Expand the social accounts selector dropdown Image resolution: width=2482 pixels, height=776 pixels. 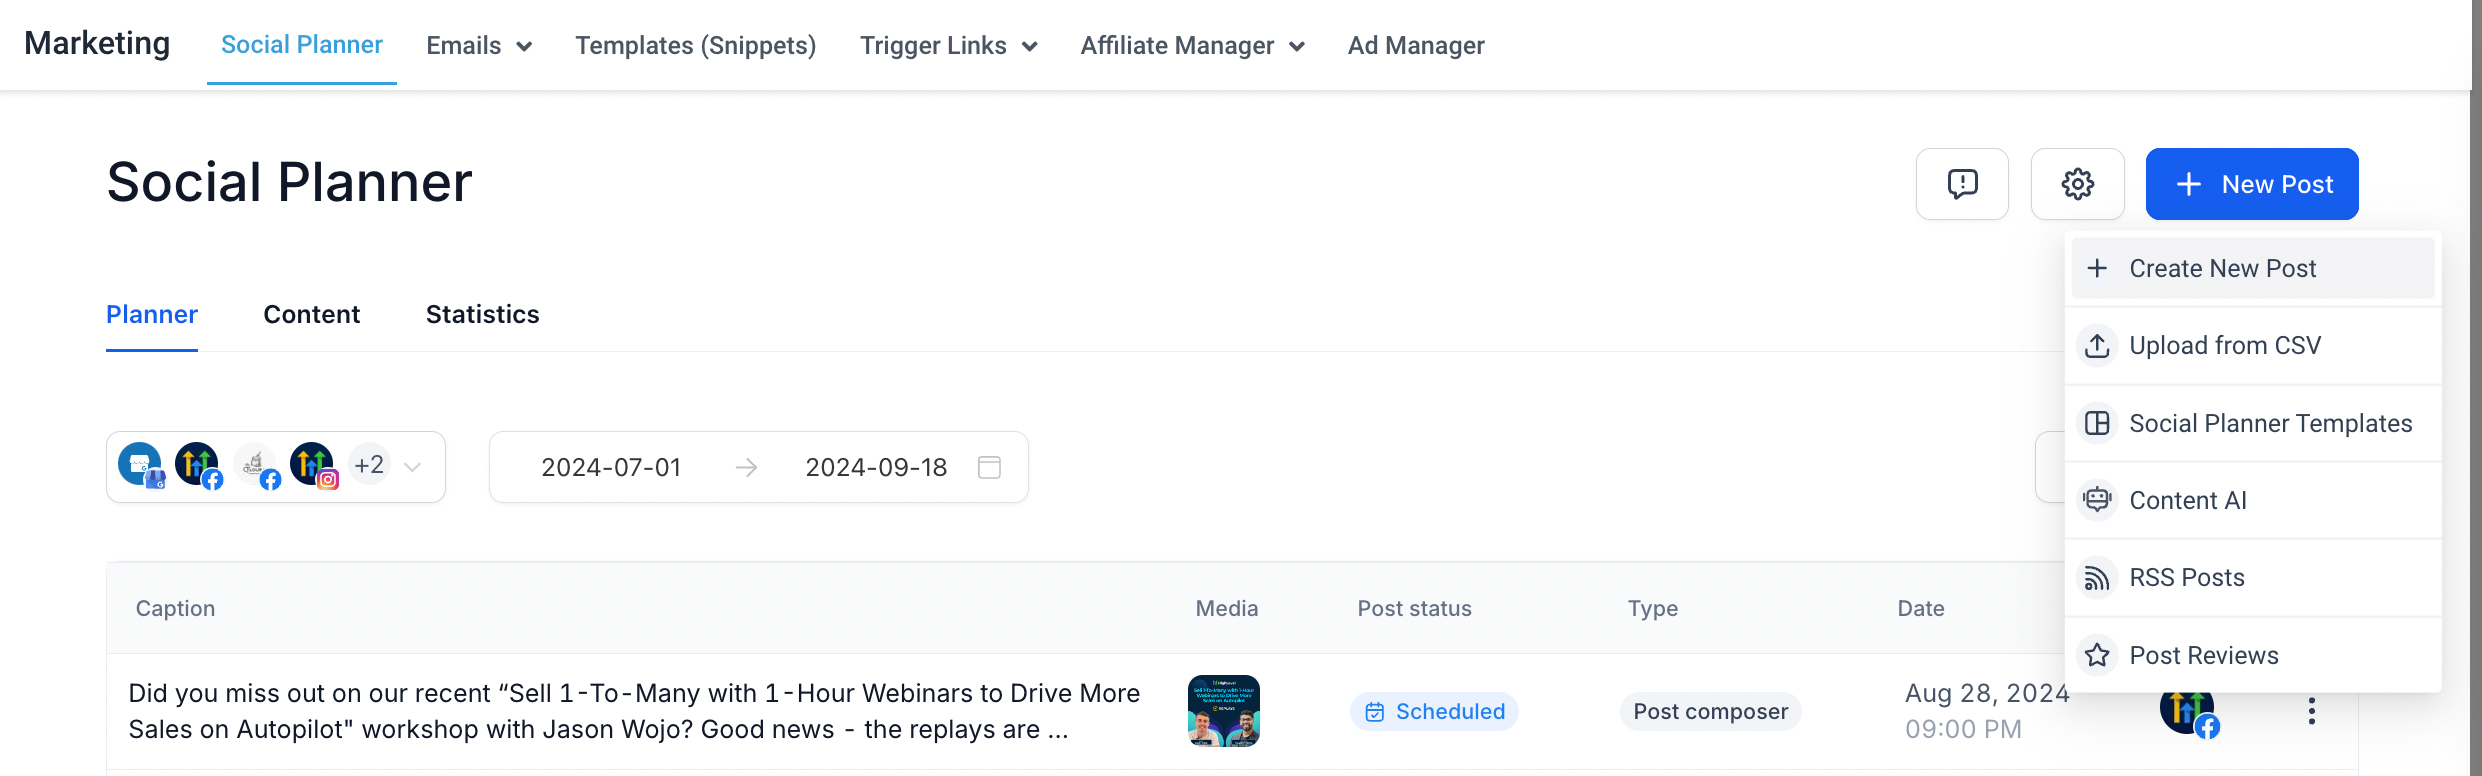pos(412,467)
